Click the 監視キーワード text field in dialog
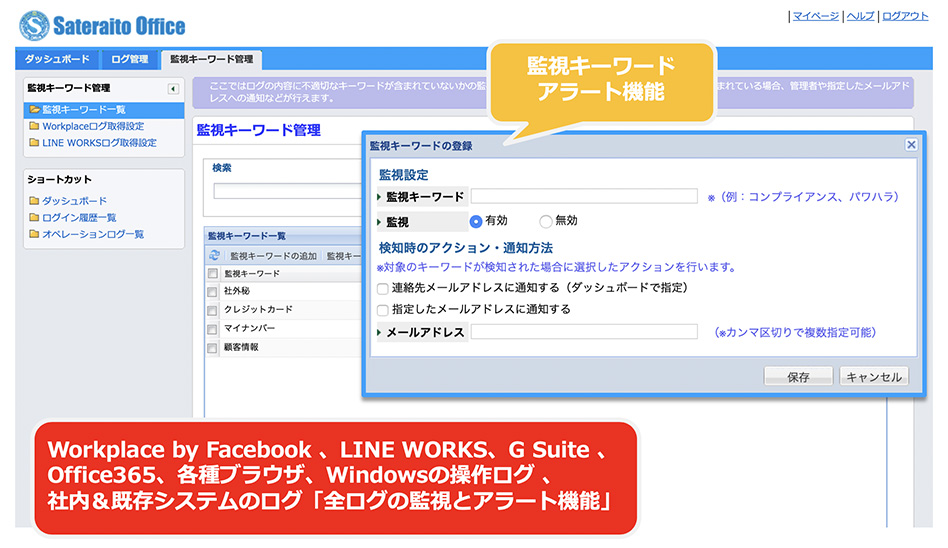948x548 pixels. coord(584,196)
